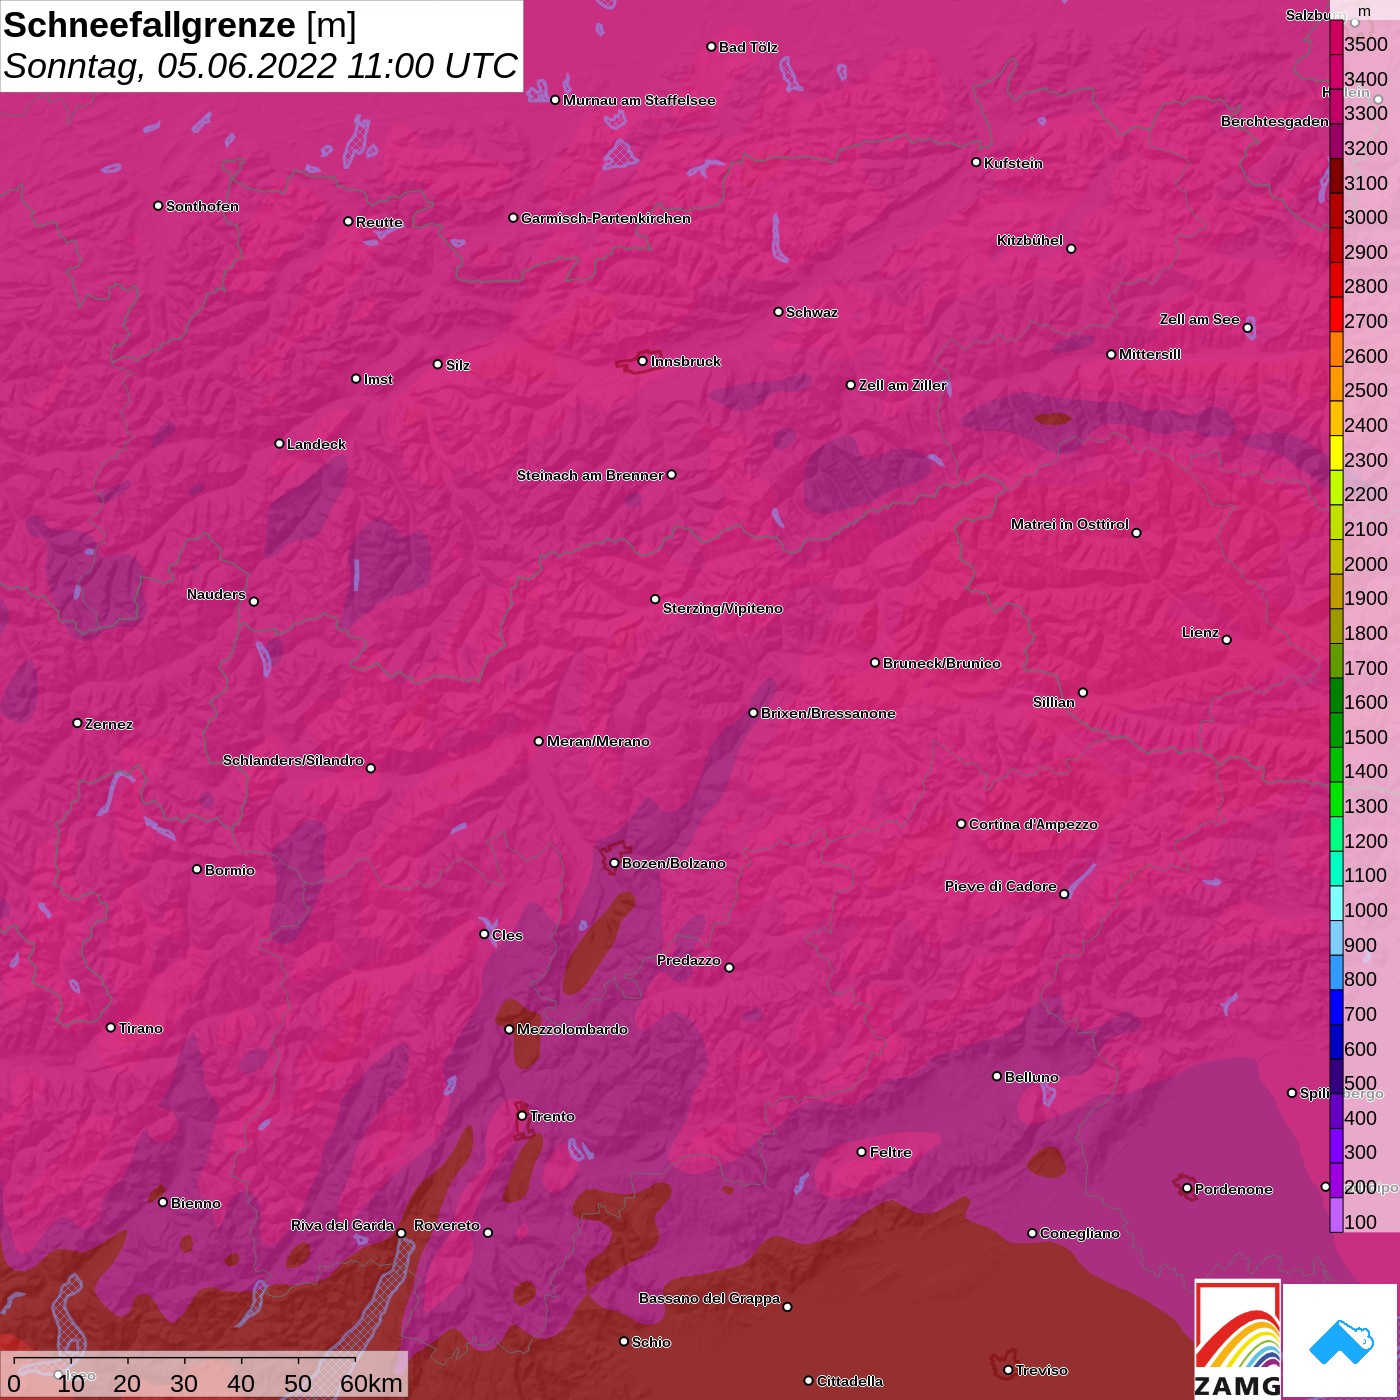Click the Murnau am Staffelsee label

click(639, 100)
